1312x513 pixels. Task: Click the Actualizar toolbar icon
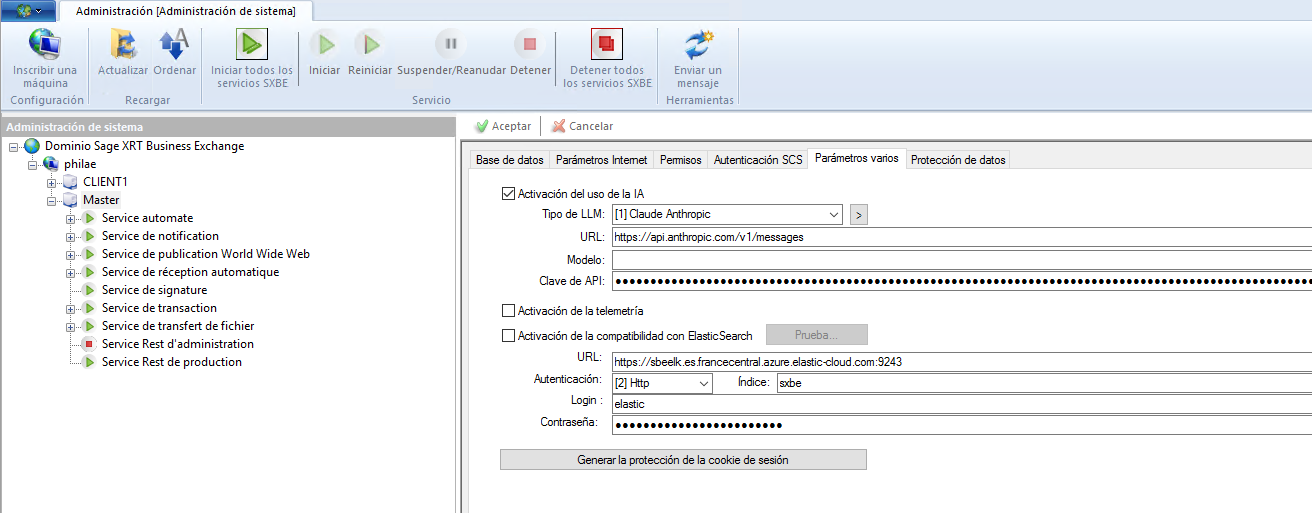(x=123, y=44)
